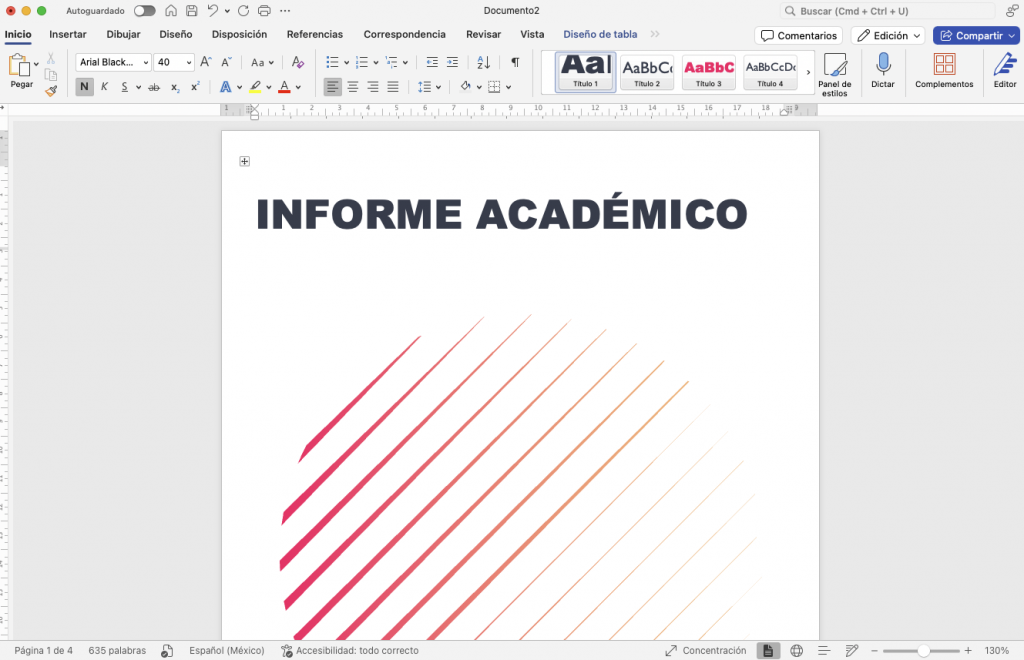
Task: Click the zoom slider in status bar
Action: pyautogui.click(x=923, y=651)
